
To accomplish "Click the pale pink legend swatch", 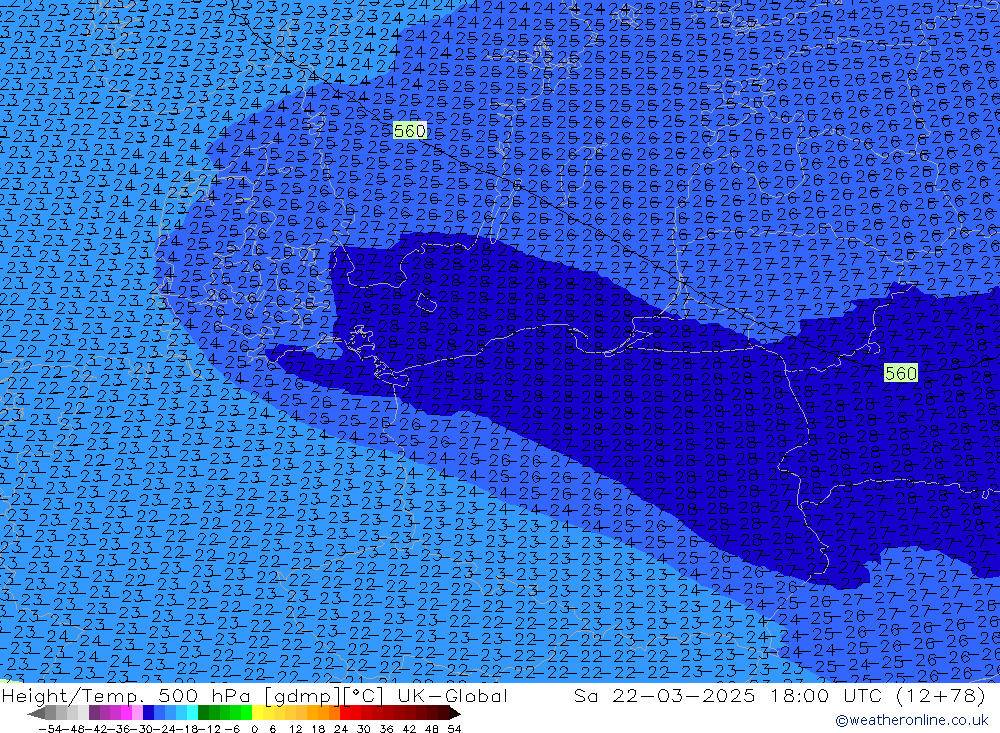I will coord(137,713).
